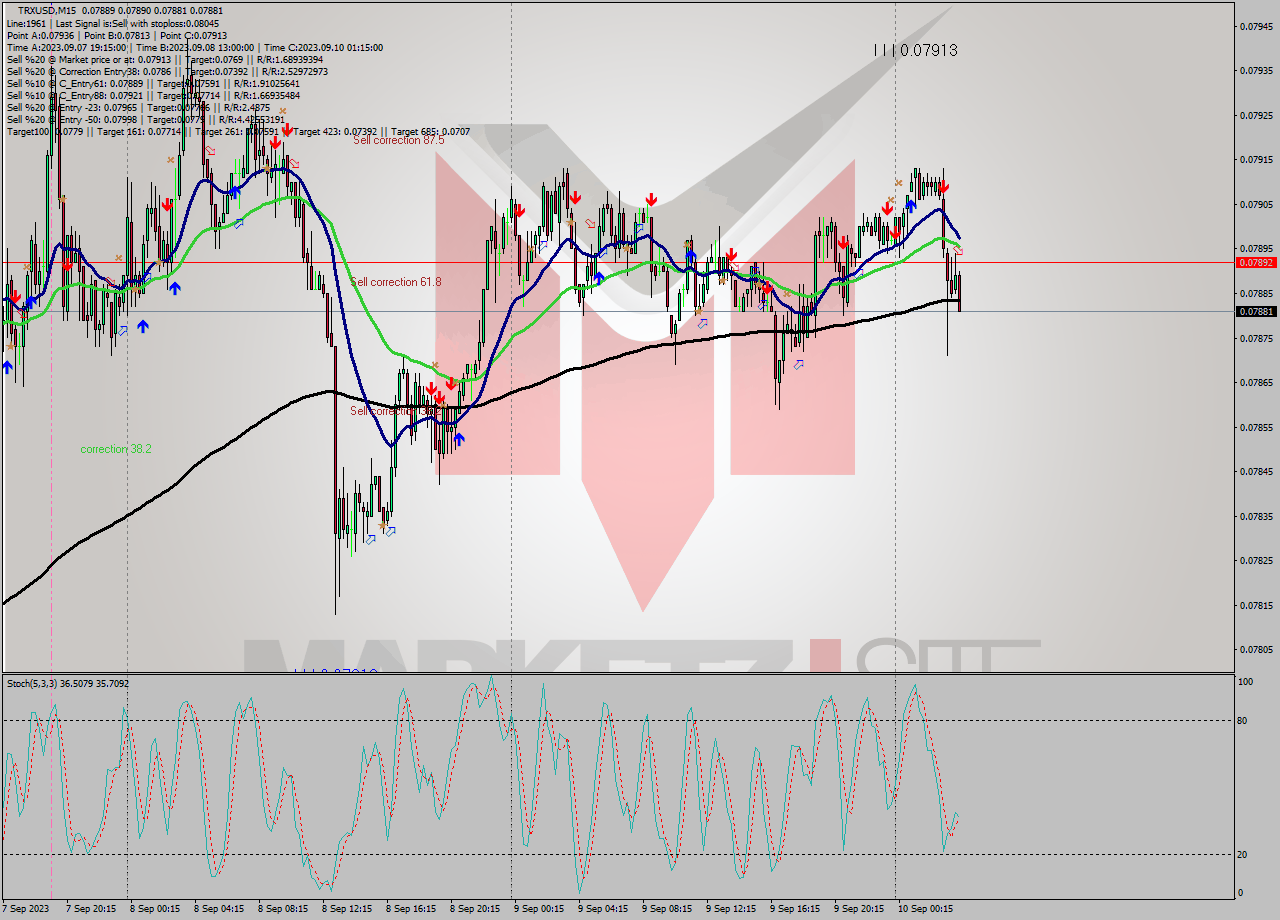This screenshot has height=920, width=1280.
Task: Click the red sell arrow beside 'Sell correction 87.5'
Action: tap(287, 130)
